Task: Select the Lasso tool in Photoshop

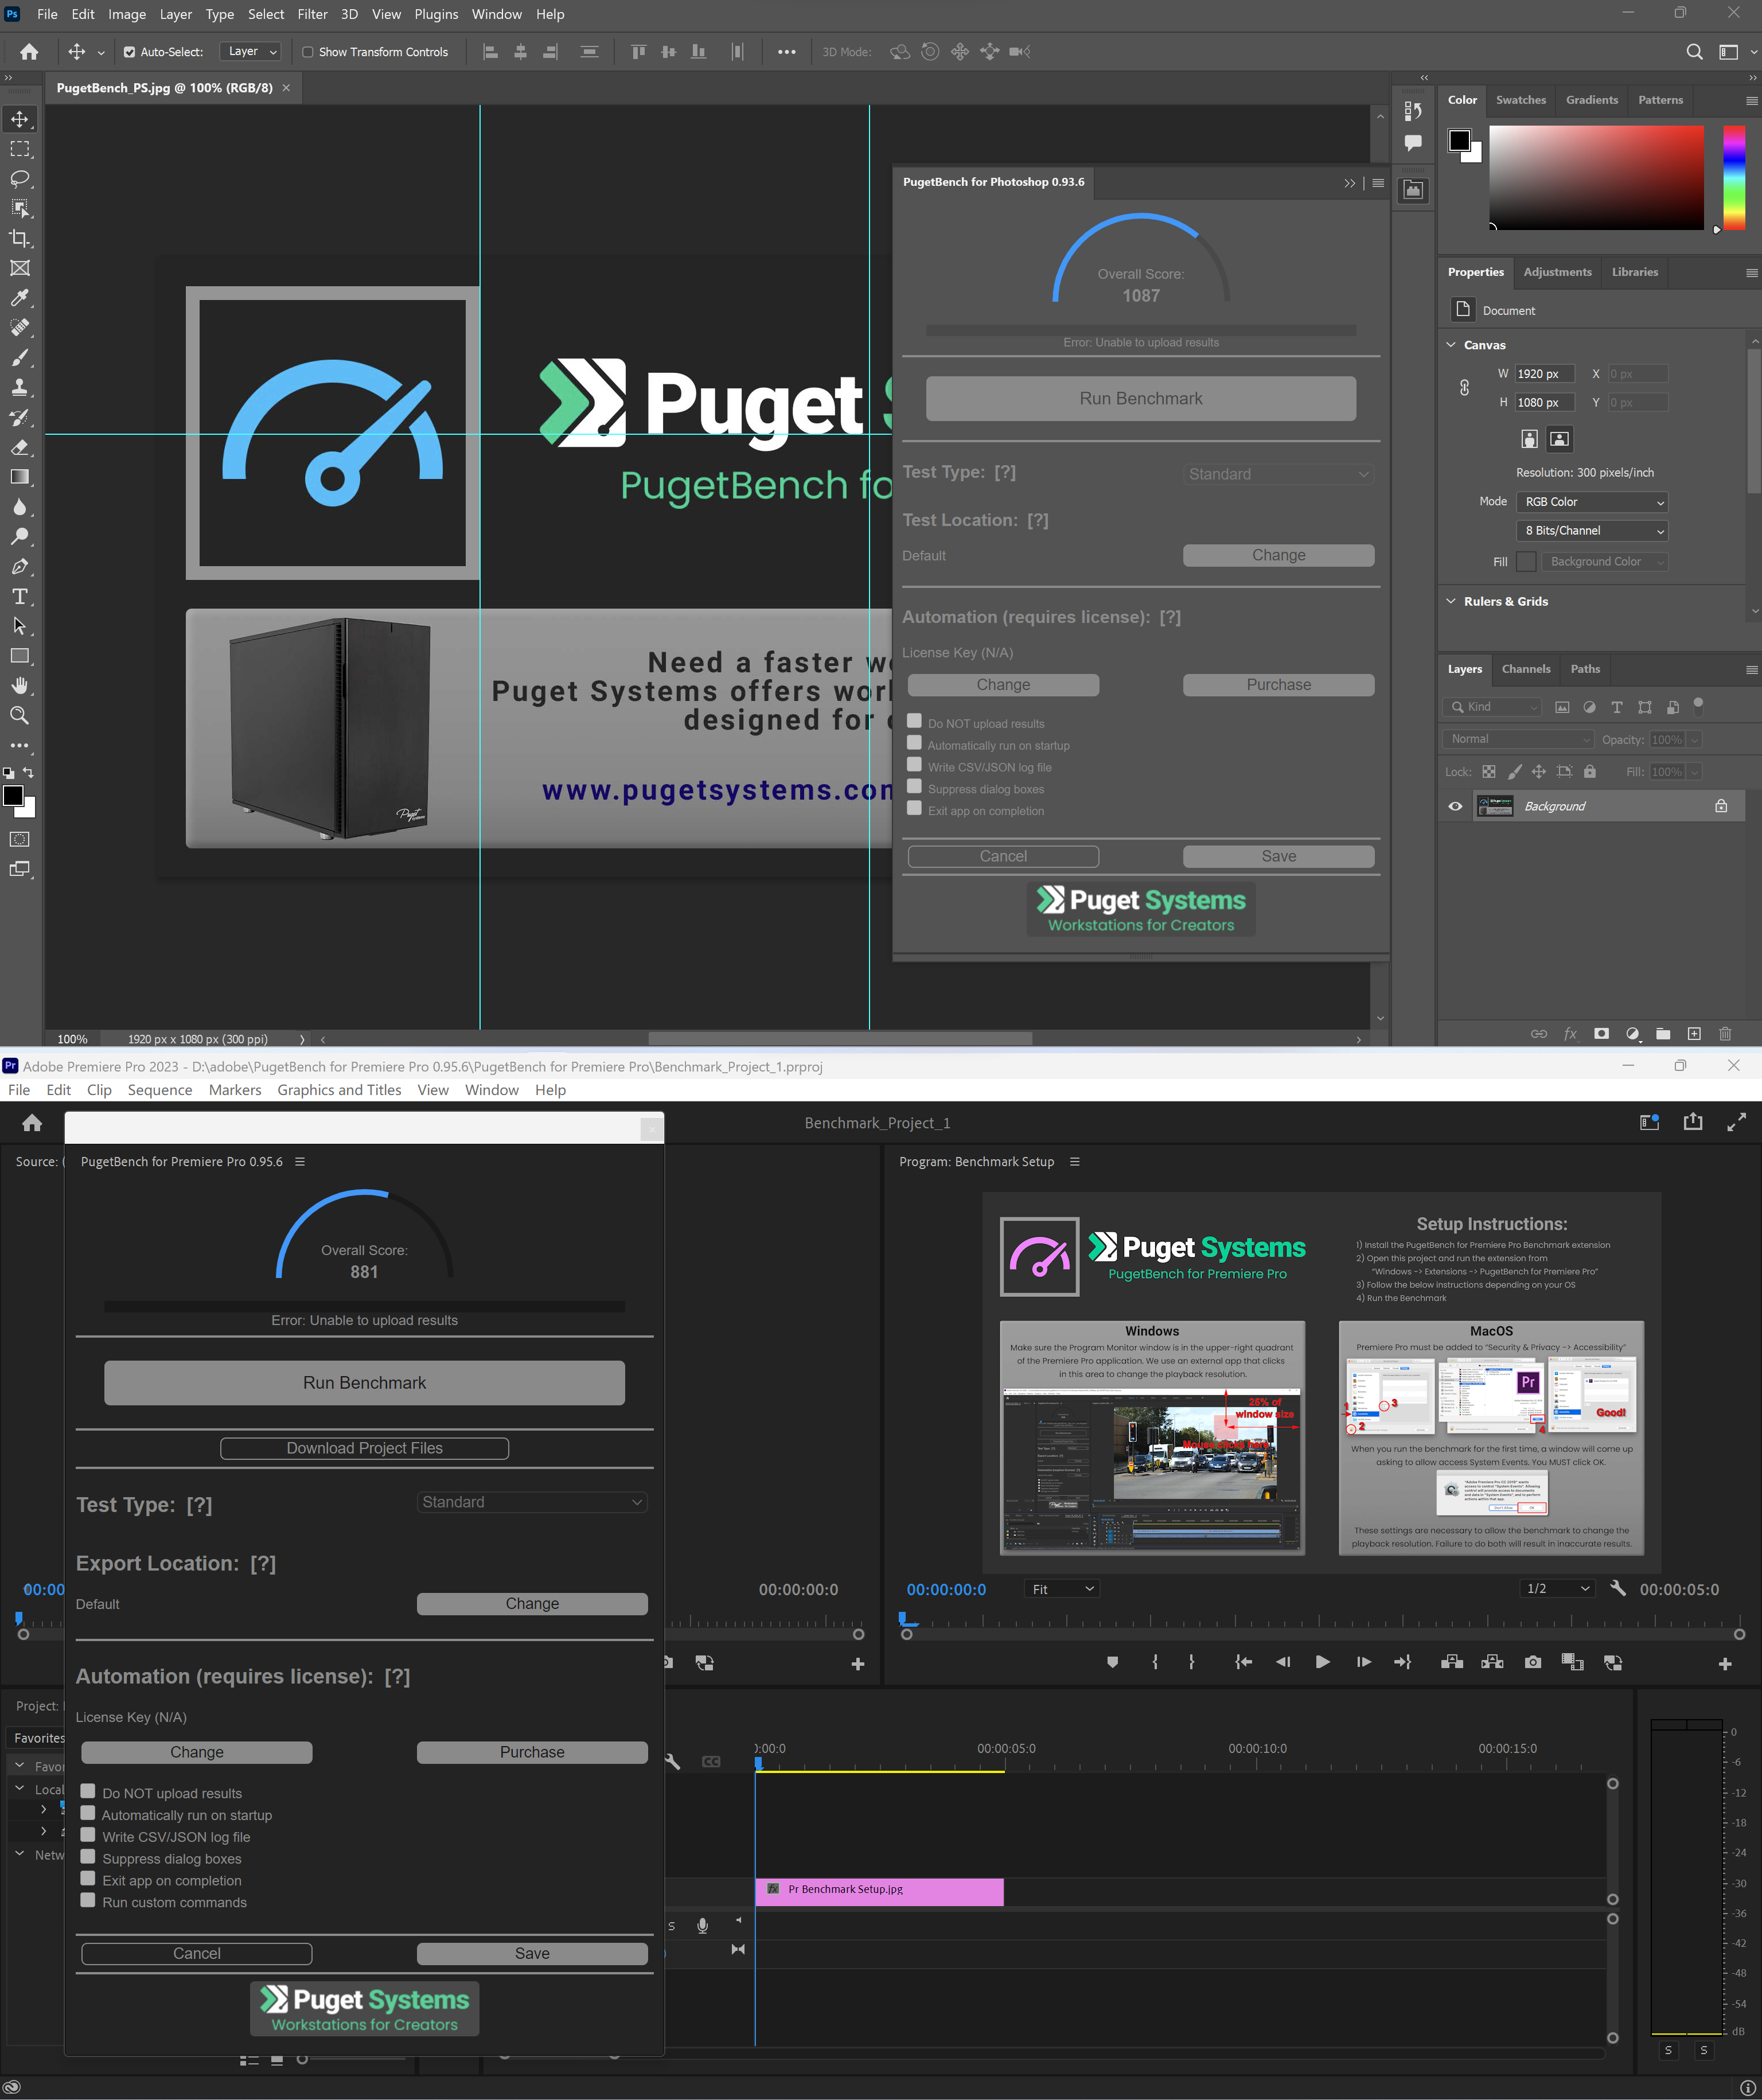Action: (20, 179)
